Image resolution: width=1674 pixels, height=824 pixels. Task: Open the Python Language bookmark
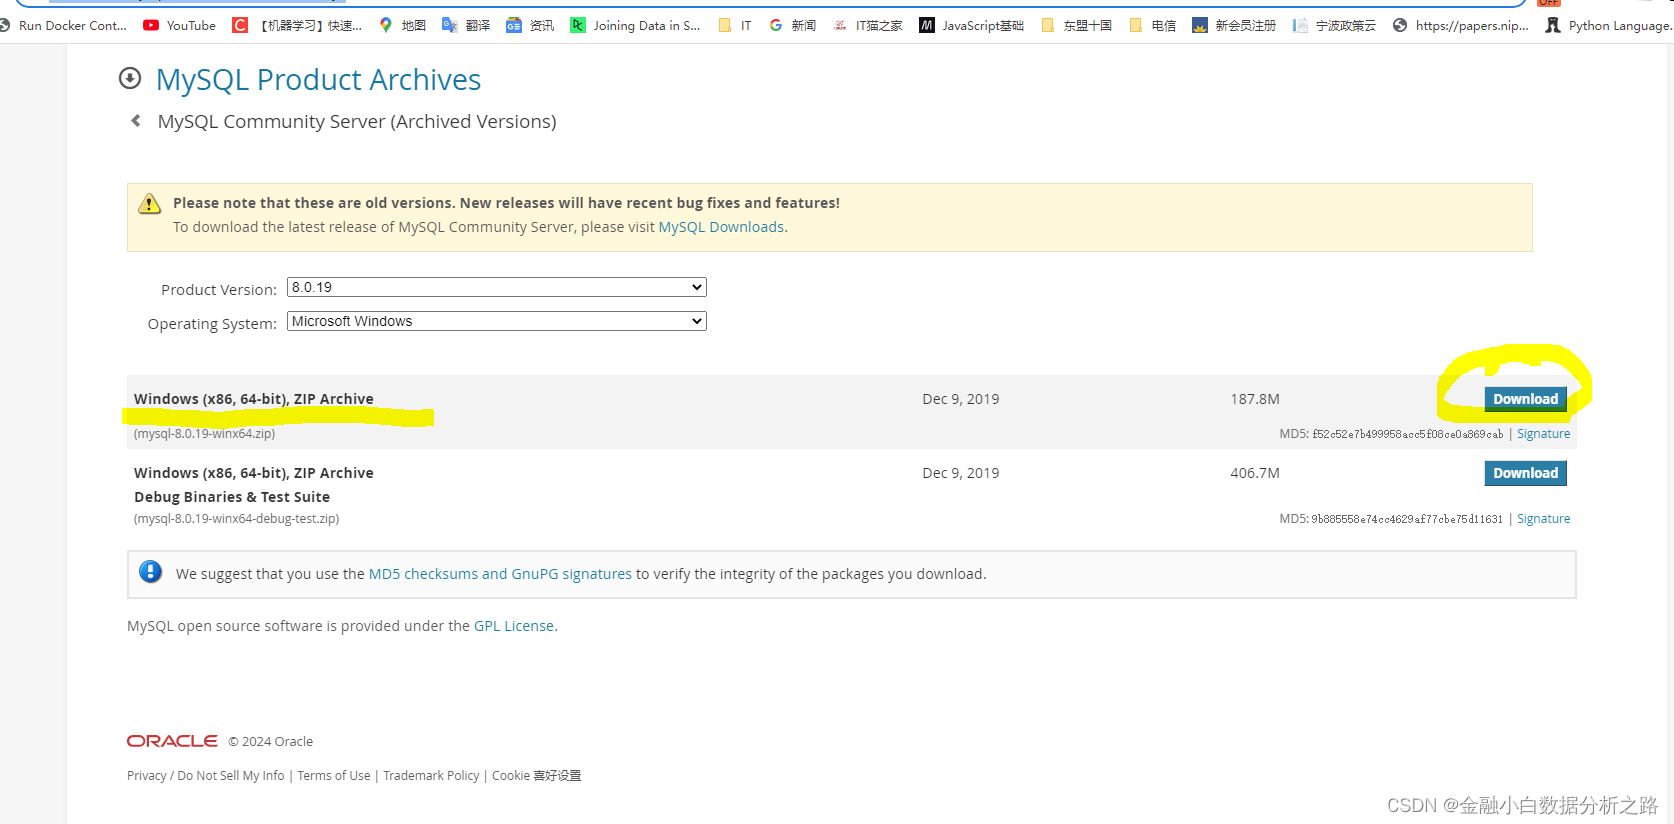point(1609,25)
